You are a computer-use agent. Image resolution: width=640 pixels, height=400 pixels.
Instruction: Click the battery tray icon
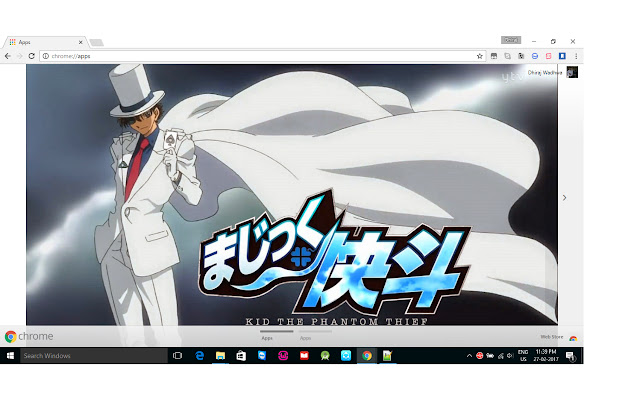pyautogui.click(x=490, y=356)
